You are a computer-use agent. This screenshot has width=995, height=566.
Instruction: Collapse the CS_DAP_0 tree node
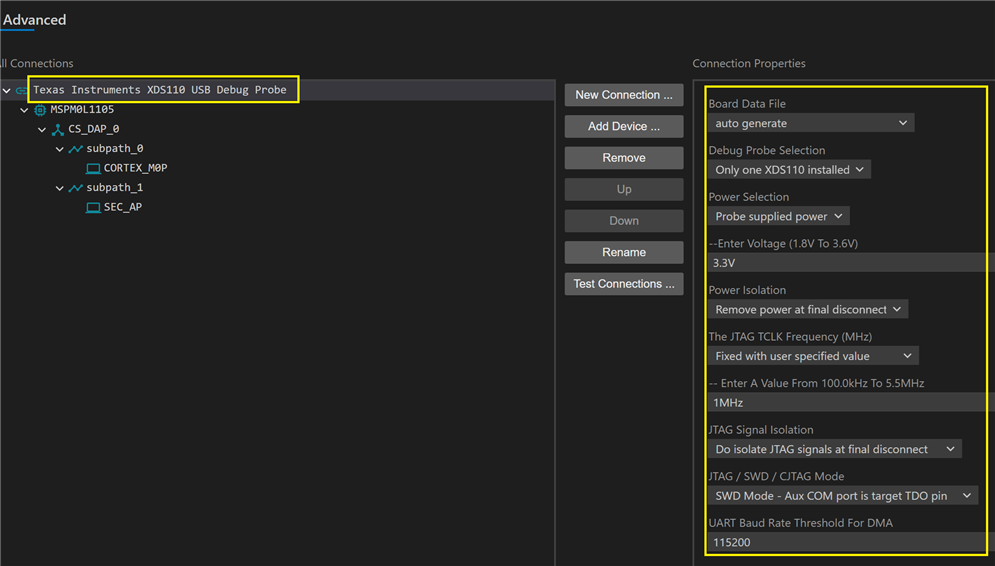click(42, 129)
